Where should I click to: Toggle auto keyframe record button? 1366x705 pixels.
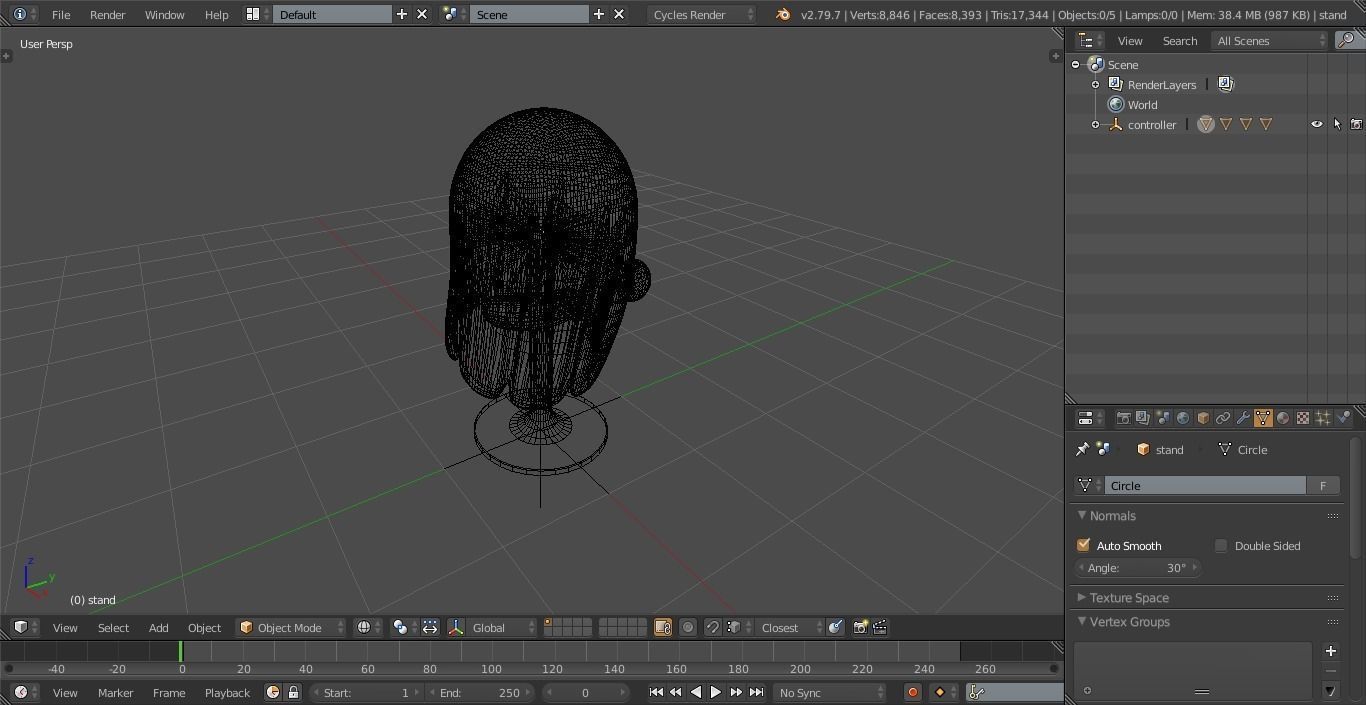(x=912, y=692)
